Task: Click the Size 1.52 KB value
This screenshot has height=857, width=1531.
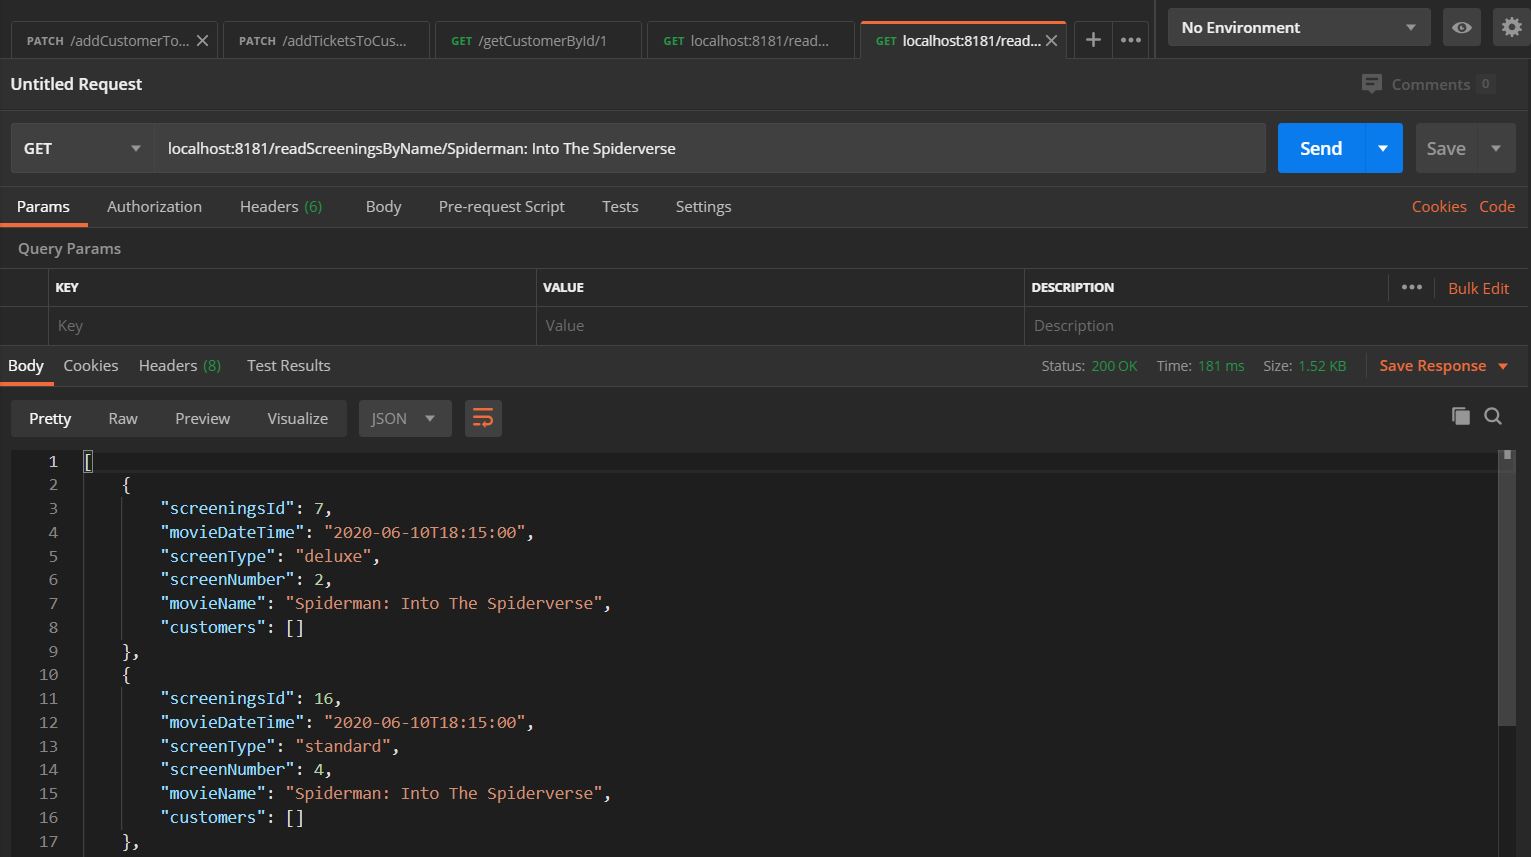Action: click(1322, 366)
